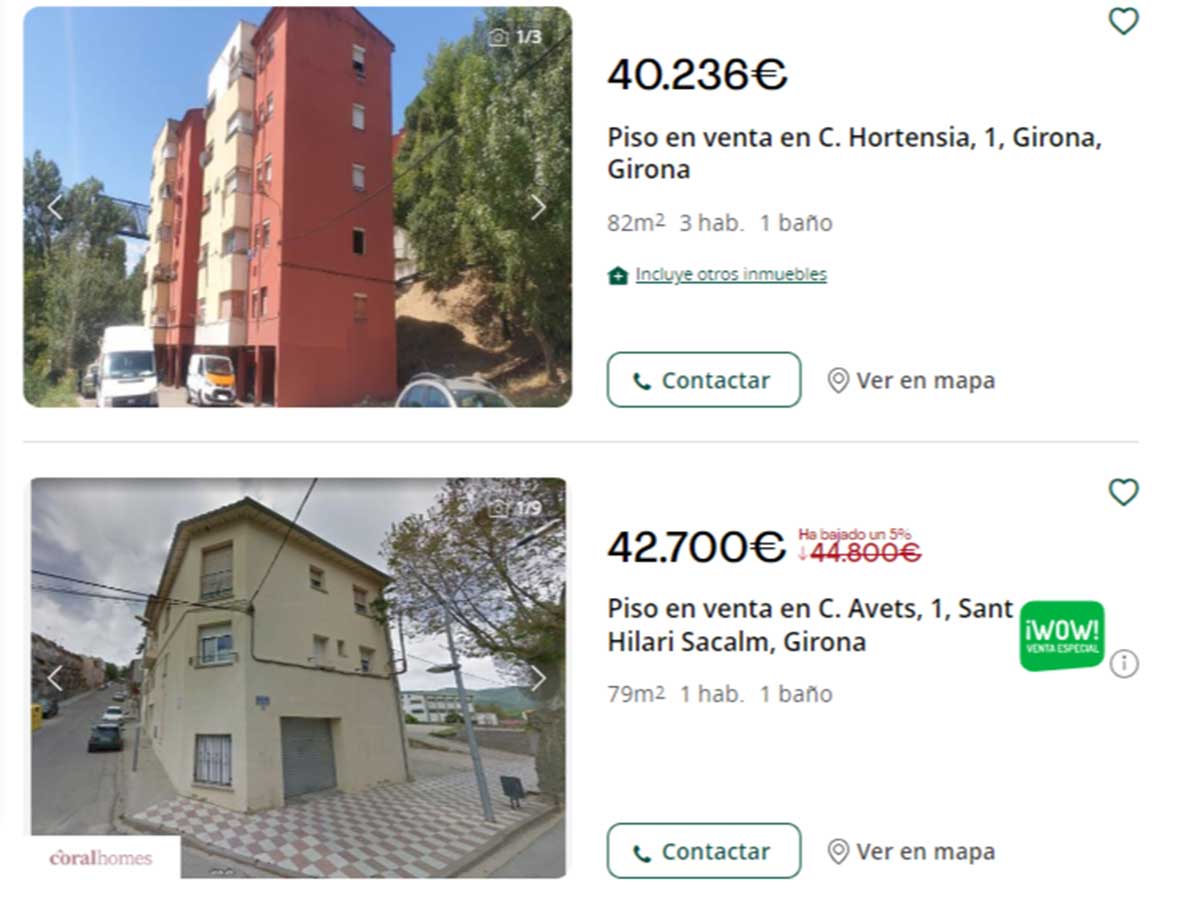Contact seller of the 42.700€ flat
The width and height of the screenshot is (1200, 904).
click(704, 851)
